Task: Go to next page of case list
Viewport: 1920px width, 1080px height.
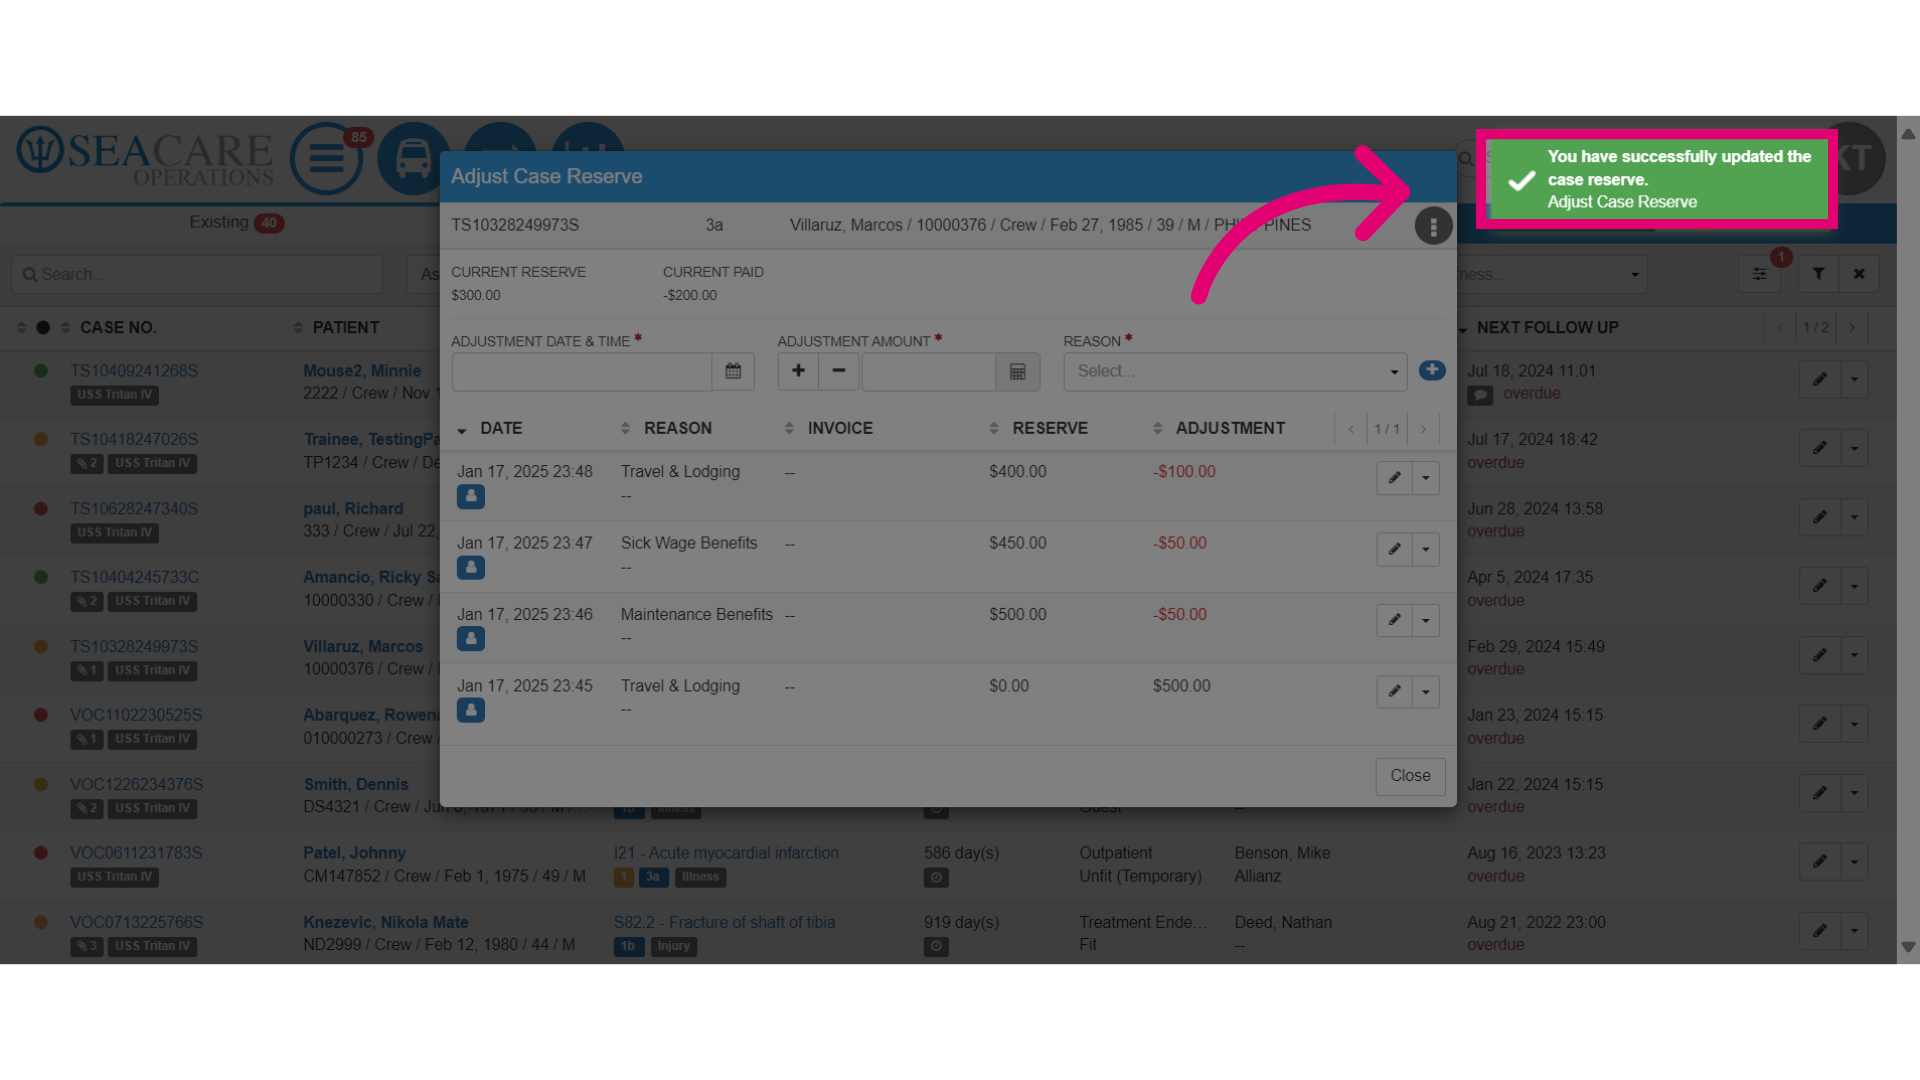Action: tap(1852, 328)
